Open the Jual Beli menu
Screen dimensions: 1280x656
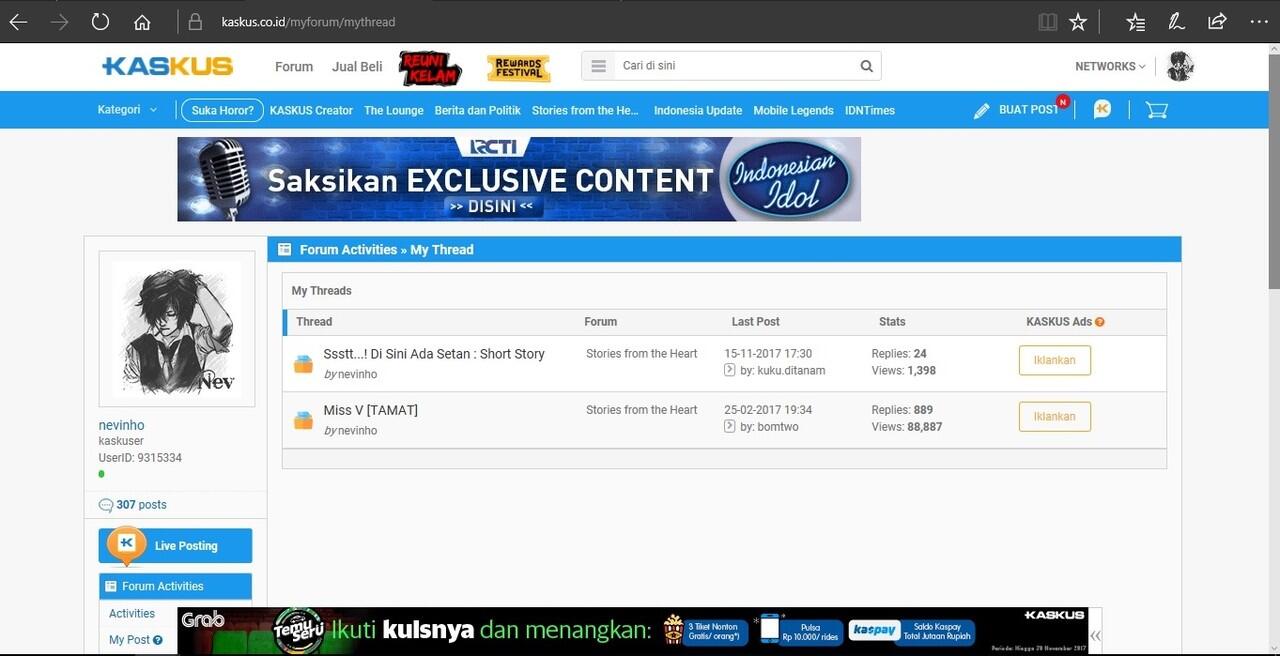(357, 67)
